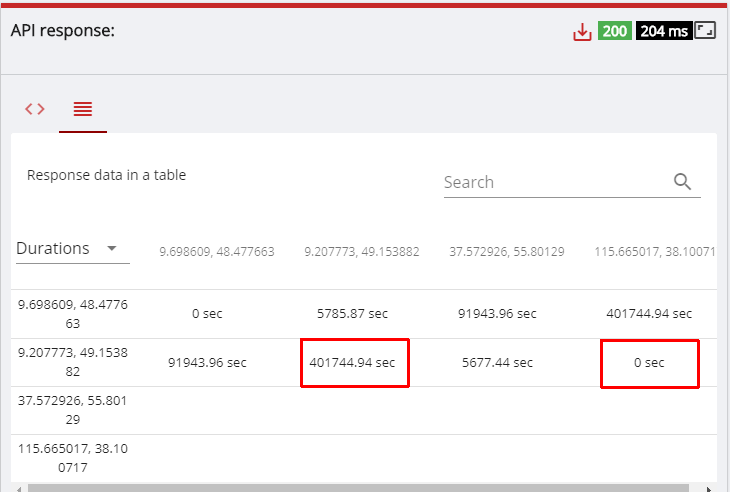Switch to the table view tab

click(83, 109)
